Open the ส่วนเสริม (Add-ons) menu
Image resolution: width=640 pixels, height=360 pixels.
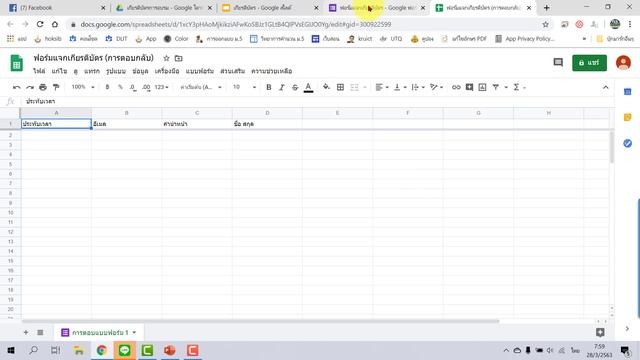click(x=233, y=71)
